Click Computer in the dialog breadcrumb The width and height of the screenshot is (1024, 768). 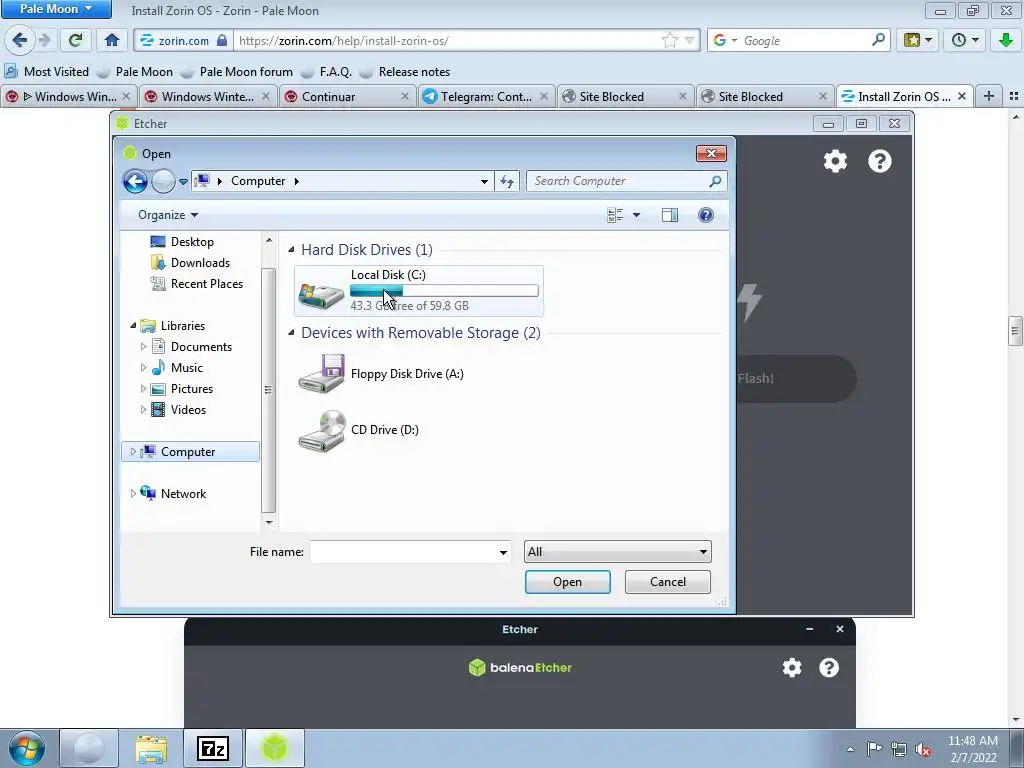[x=258, y=181]
